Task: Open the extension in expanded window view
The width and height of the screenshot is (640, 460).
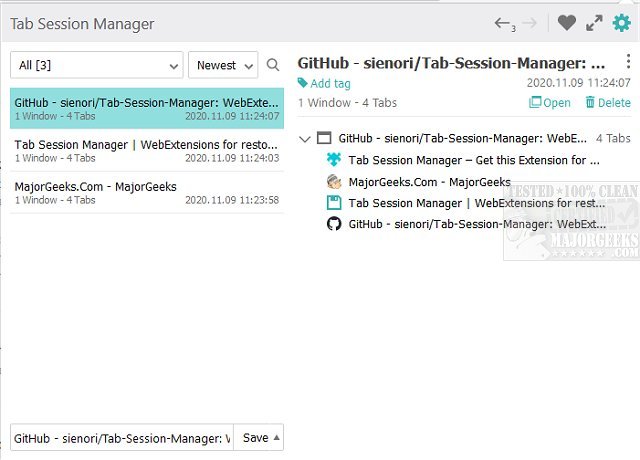Action: coord(594,23)
